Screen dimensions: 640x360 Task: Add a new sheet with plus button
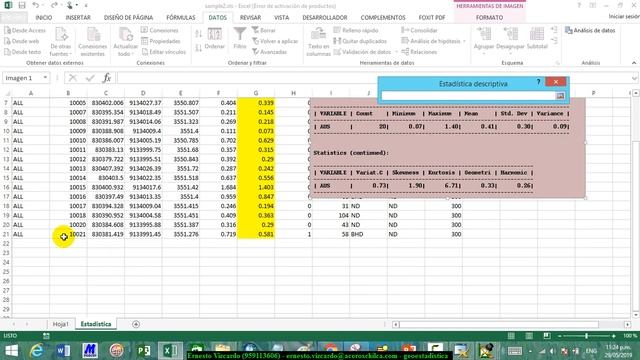(136, 324)
